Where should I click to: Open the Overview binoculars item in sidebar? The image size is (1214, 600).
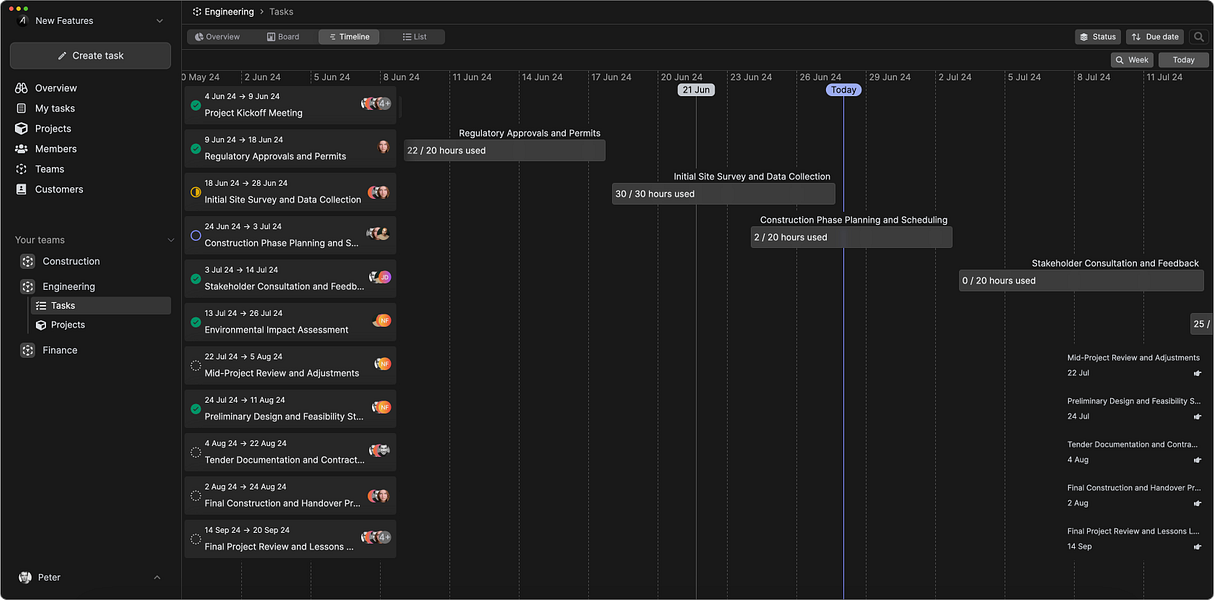(x=21, y=88)
